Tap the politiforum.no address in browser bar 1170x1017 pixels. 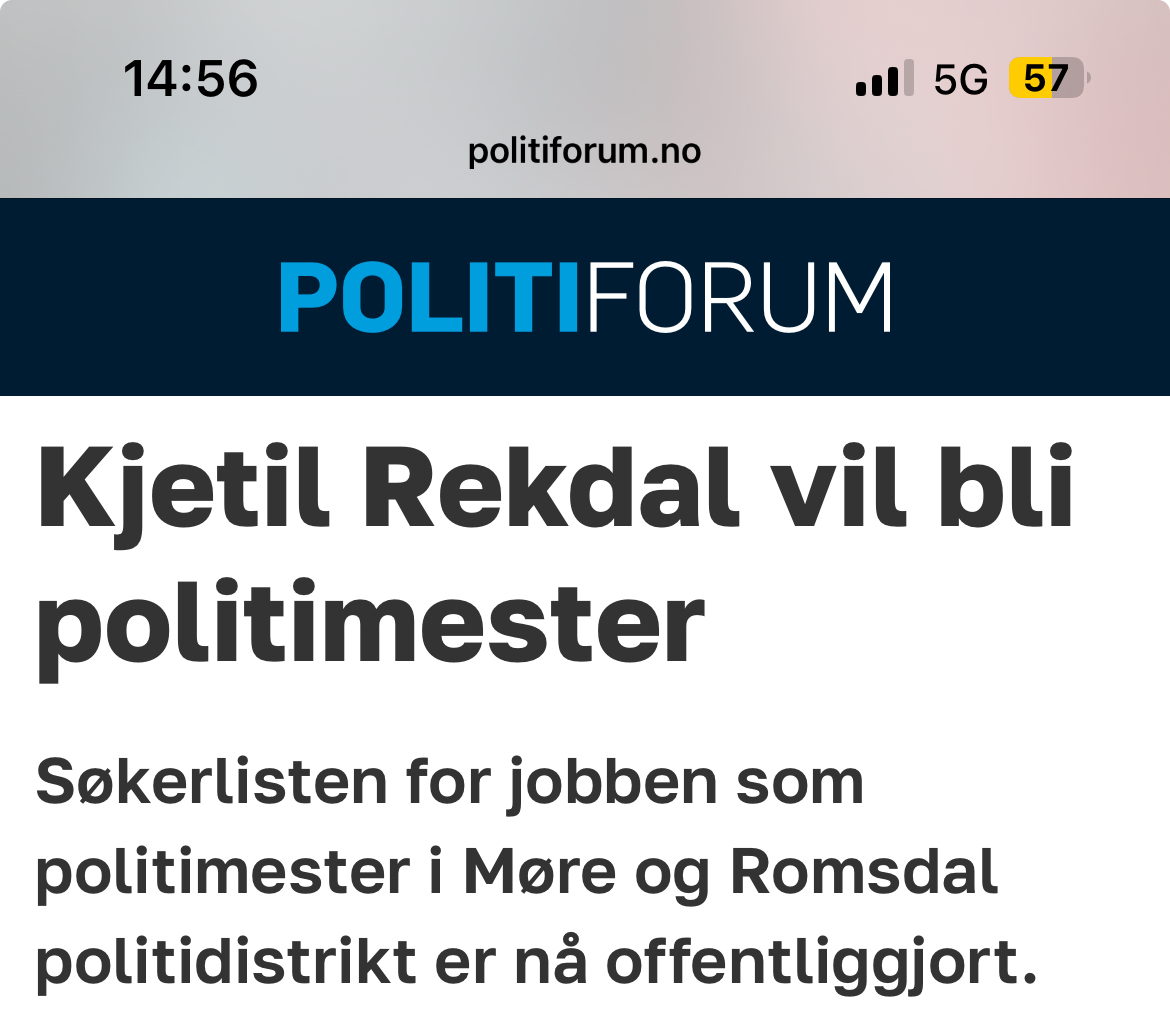[x=584, y=152]
